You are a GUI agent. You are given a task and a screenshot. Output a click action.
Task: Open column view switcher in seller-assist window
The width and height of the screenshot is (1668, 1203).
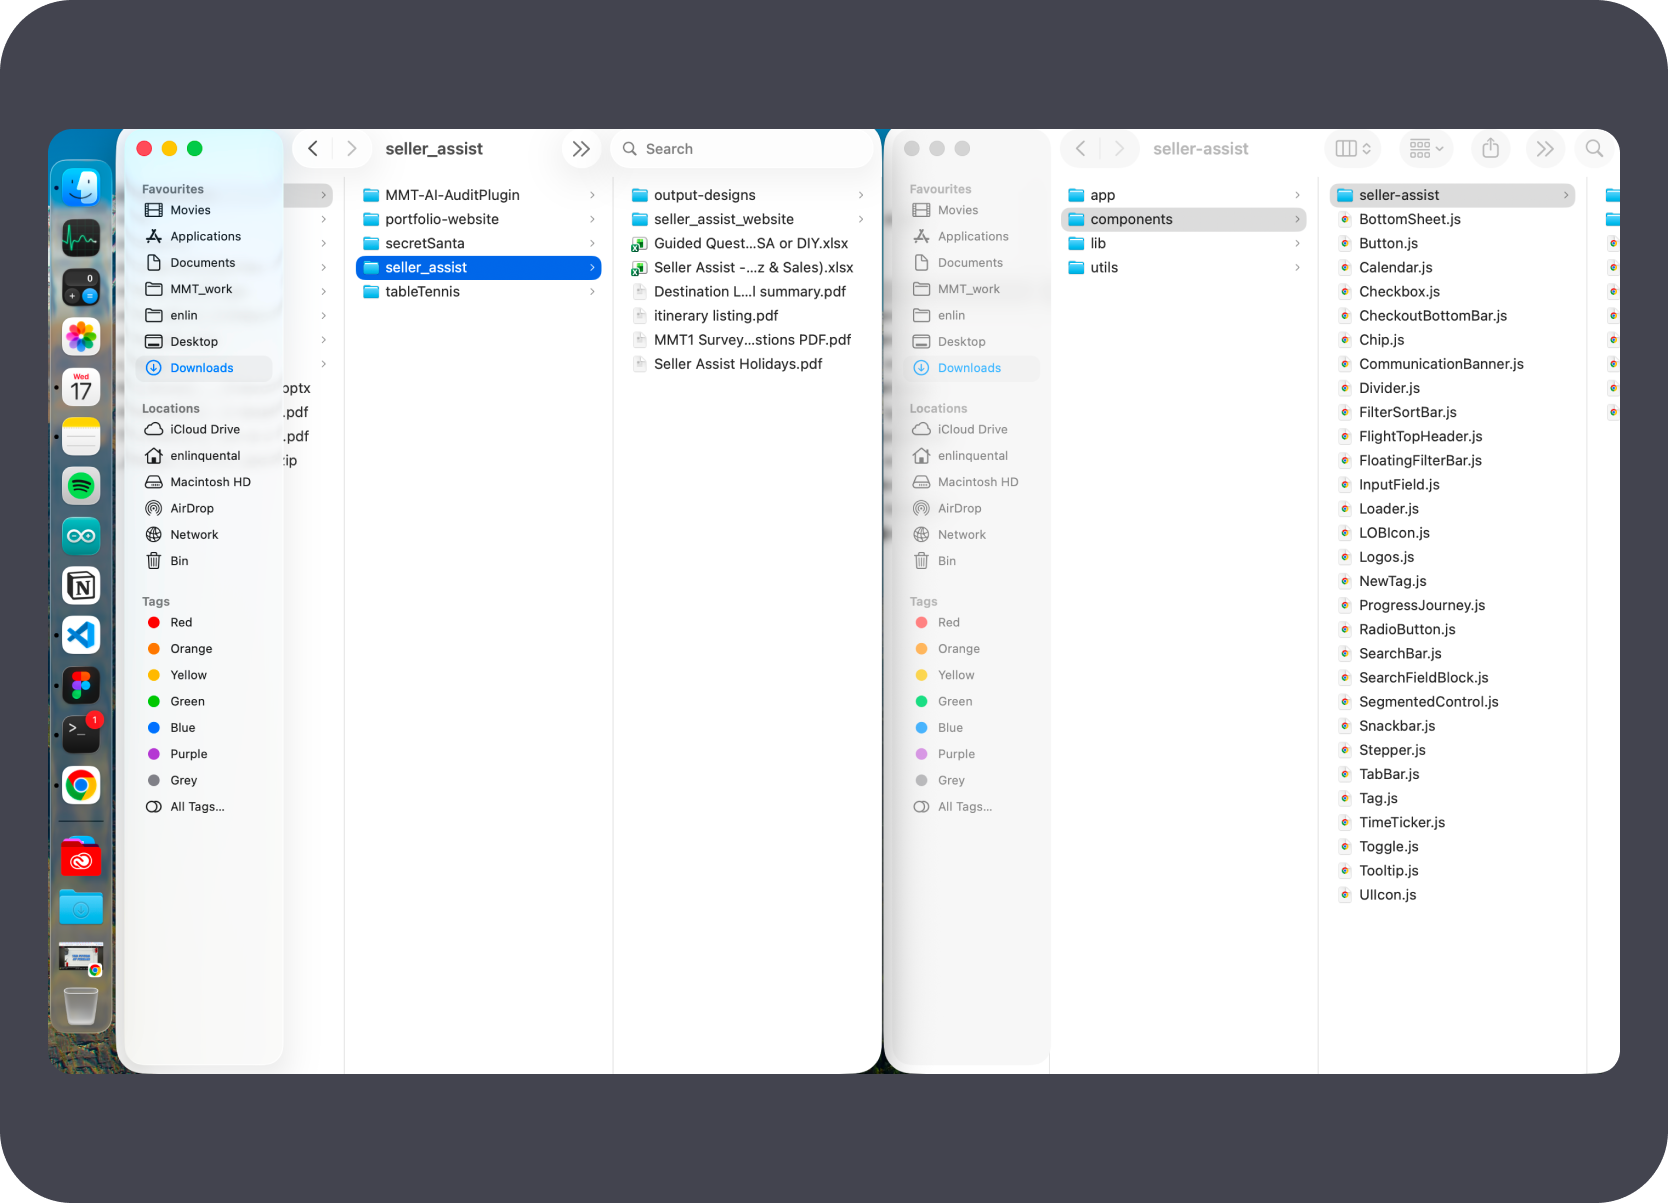coord(1353,149)
